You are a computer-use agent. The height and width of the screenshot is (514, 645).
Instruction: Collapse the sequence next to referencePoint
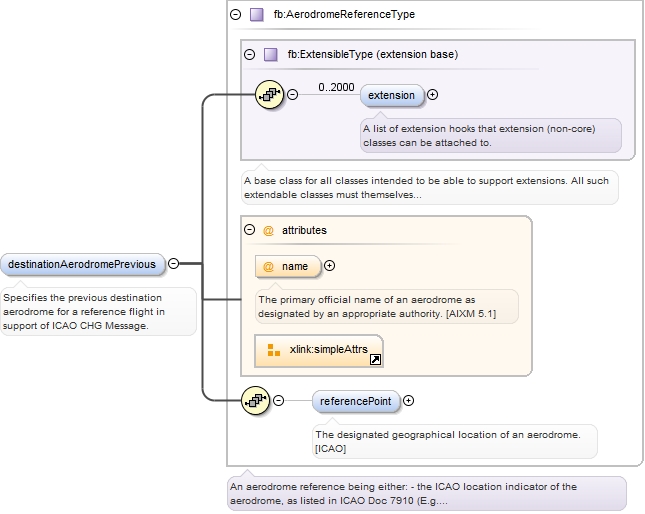point(279,401)
